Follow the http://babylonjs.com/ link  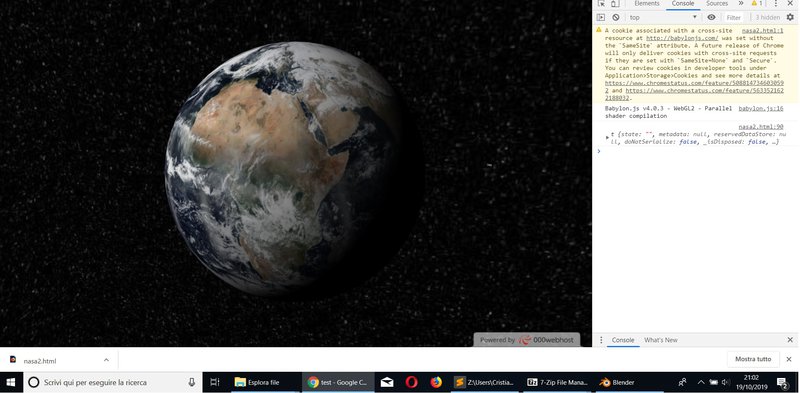[x=683, y=38]
